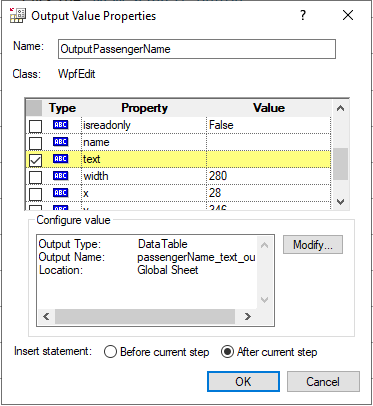Image resolution: width=373 pixels, height=406 pixels.
Task: Check the width property checkbox
Action: coord(35,177)
